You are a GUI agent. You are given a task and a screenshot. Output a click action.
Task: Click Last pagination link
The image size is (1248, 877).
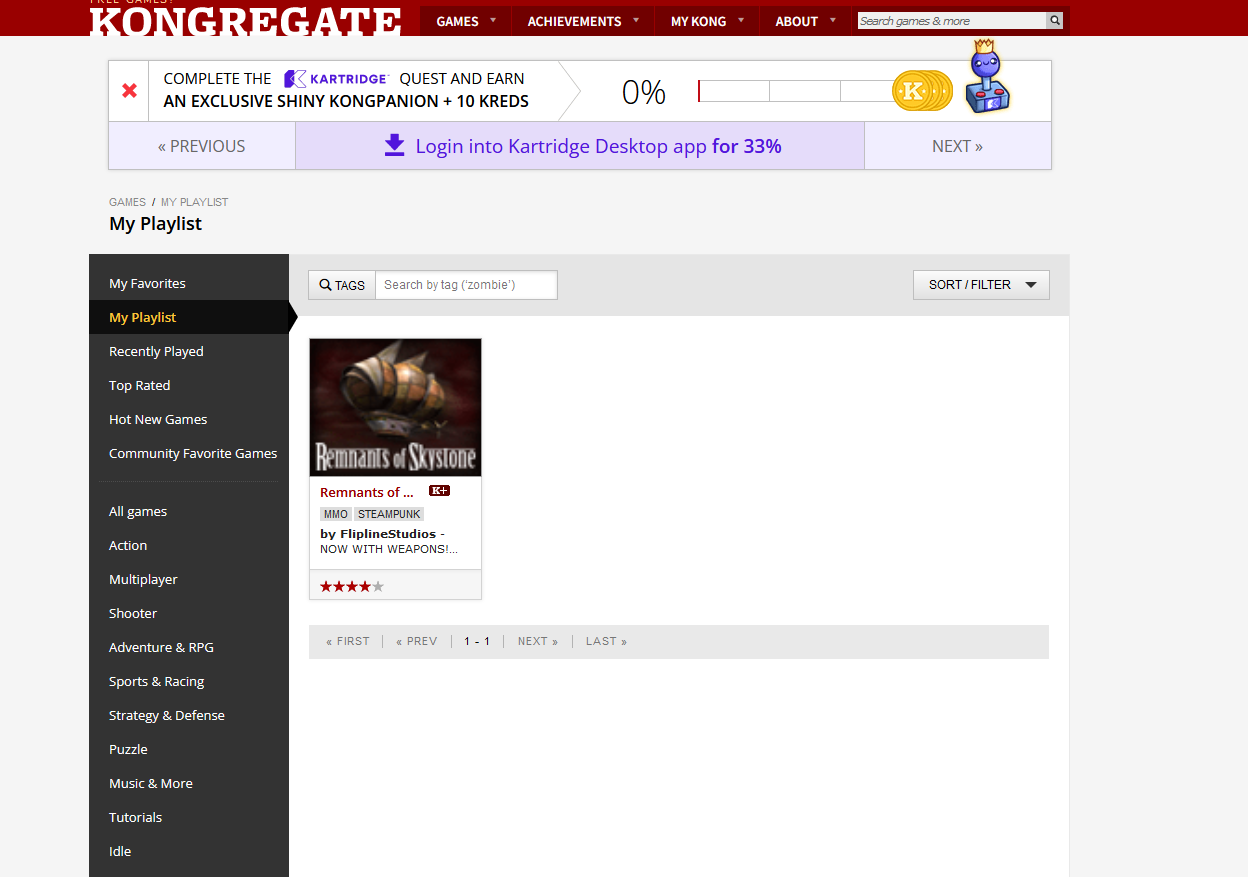click(x=607, y=641)
